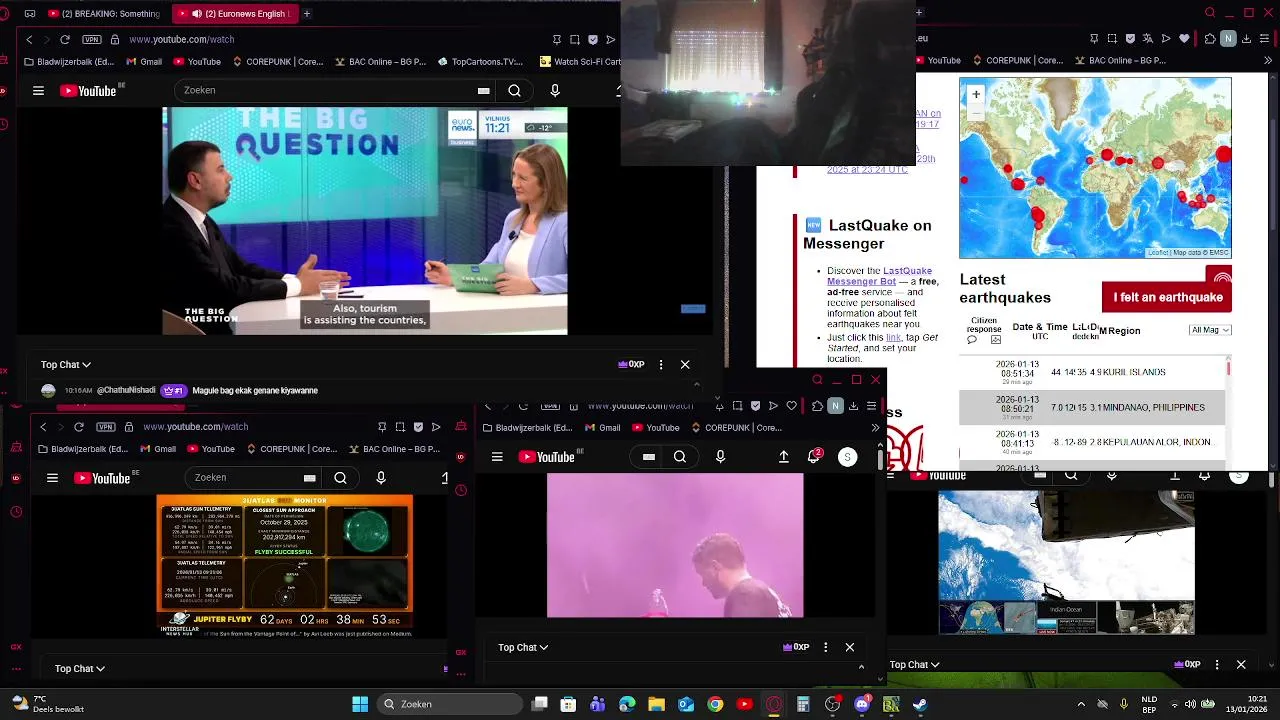Click the I felt an earthquake button
The width and height of the screenshot is (1280, 720).
click(x=1167, y=297)
